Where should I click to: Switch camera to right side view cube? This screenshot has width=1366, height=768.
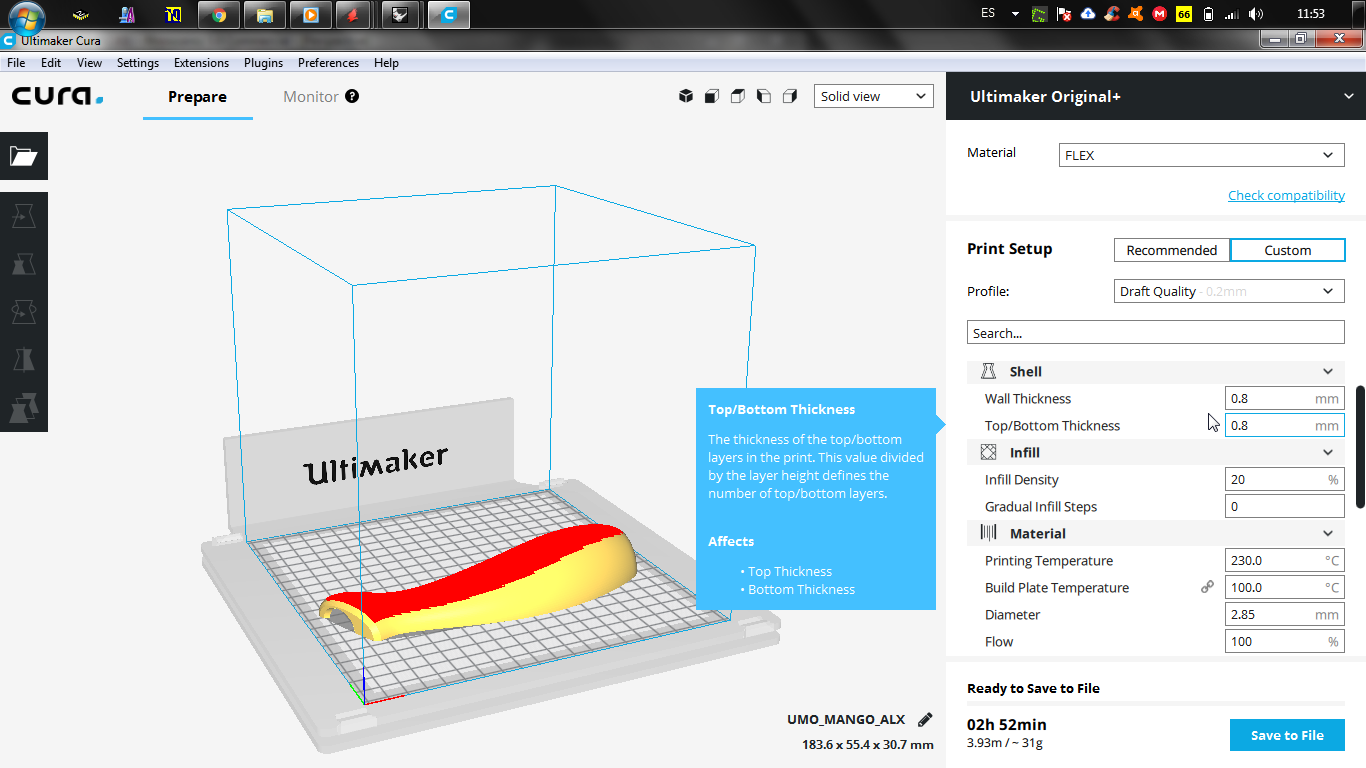click(790, 96)
